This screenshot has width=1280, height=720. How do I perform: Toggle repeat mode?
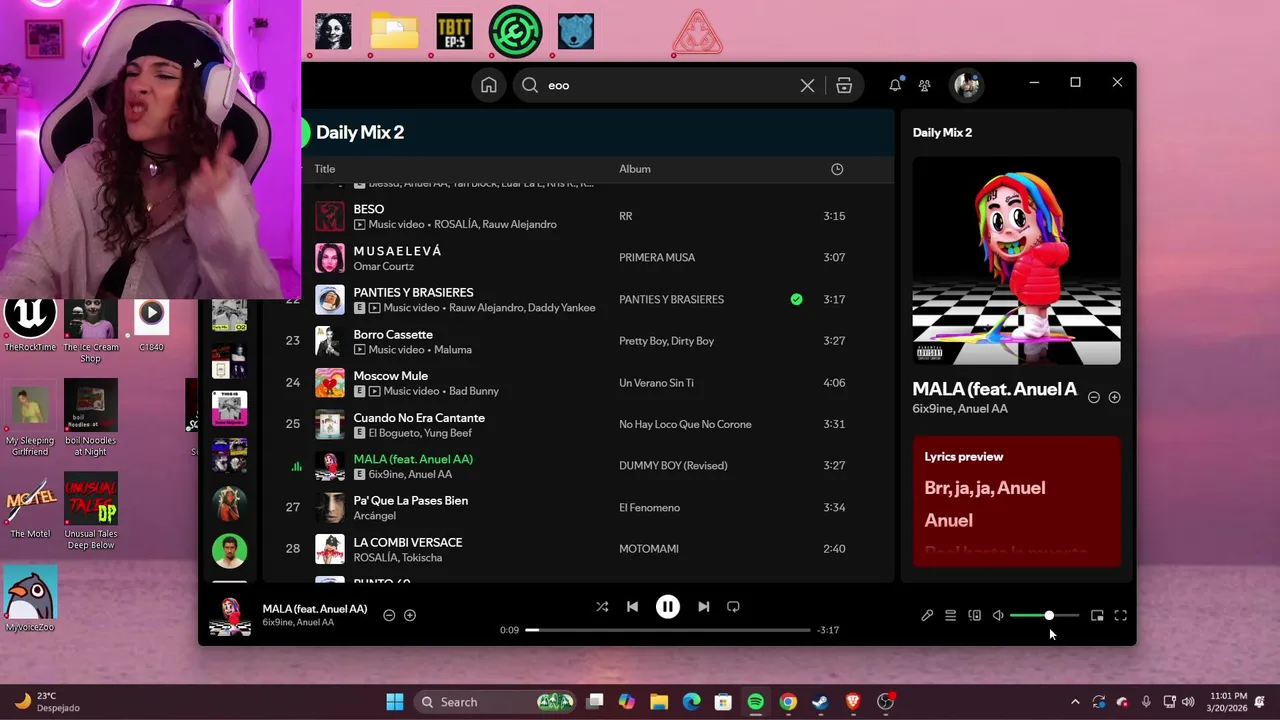point(733,607)
